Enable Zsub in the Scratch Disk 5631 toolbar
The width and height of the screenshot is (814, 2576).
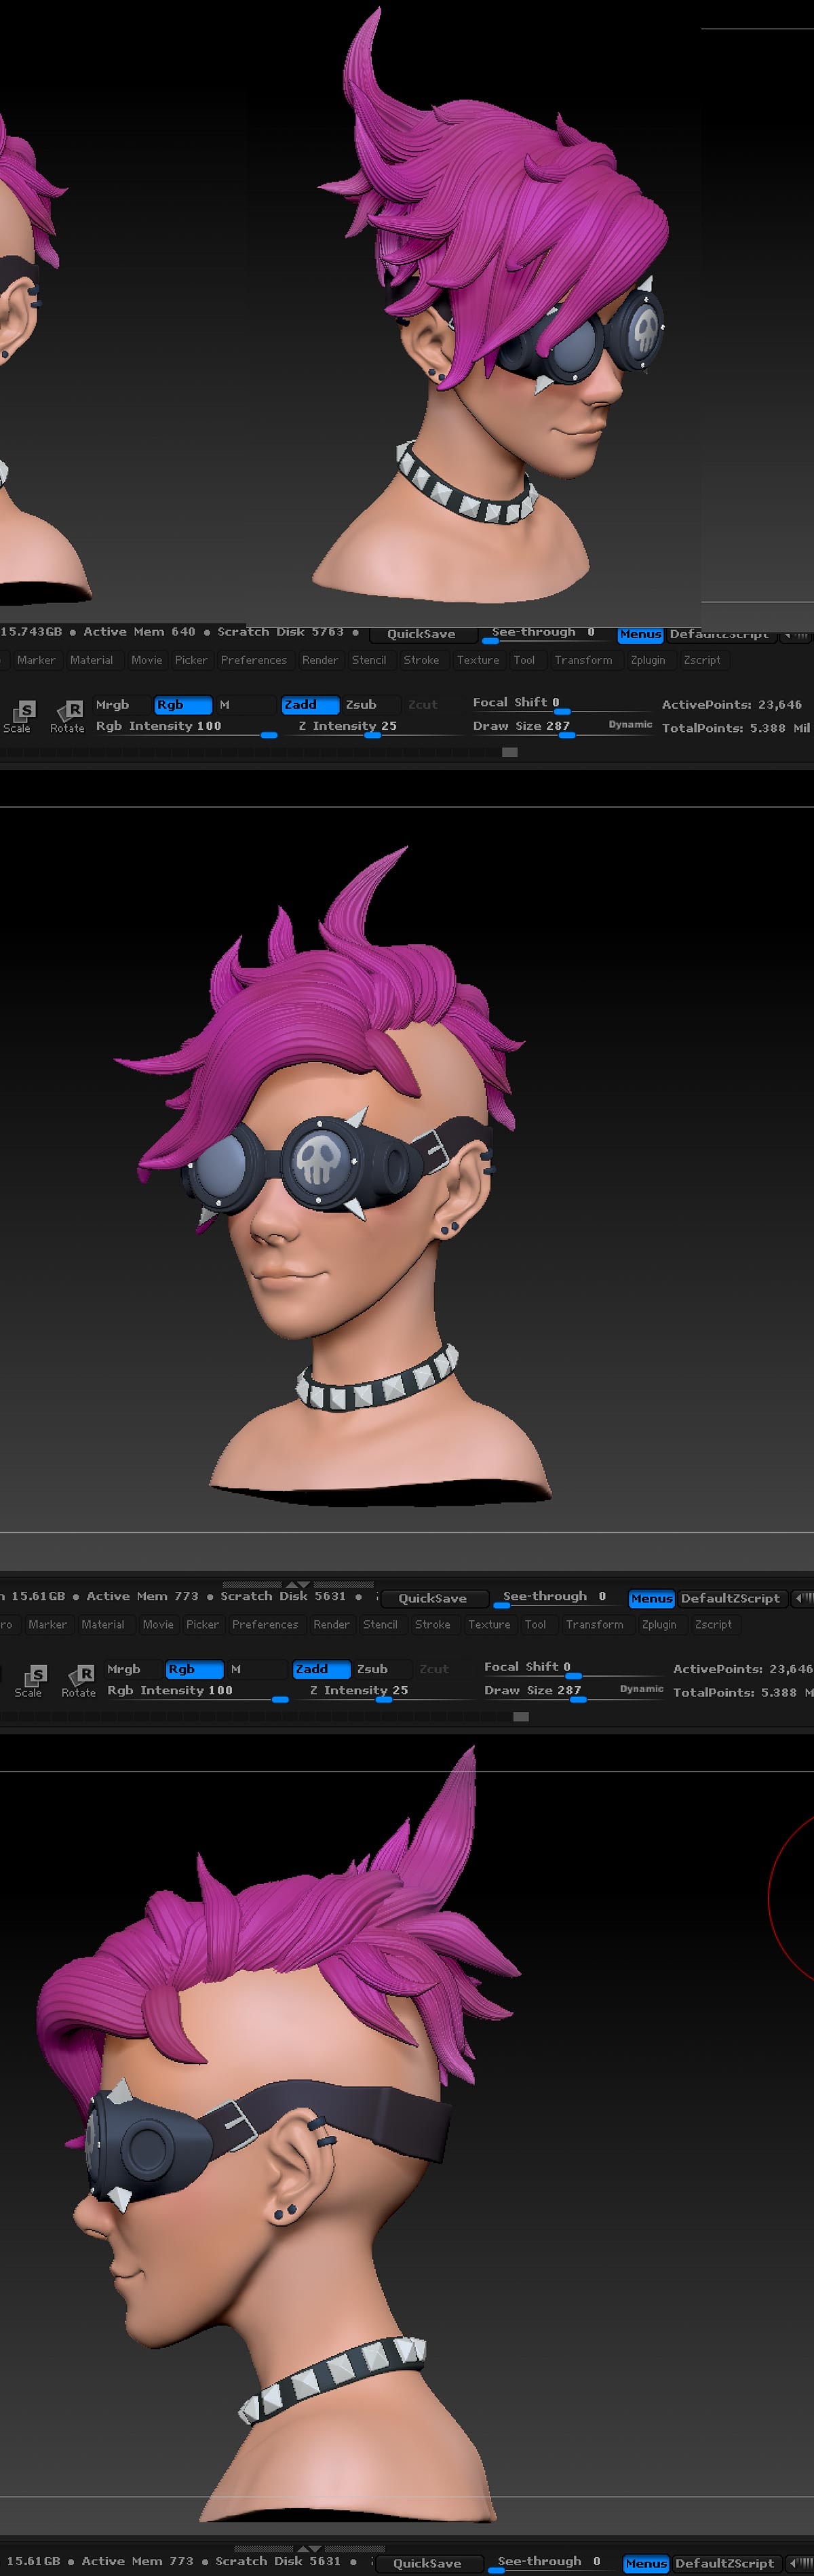(x=382, y=1669)
